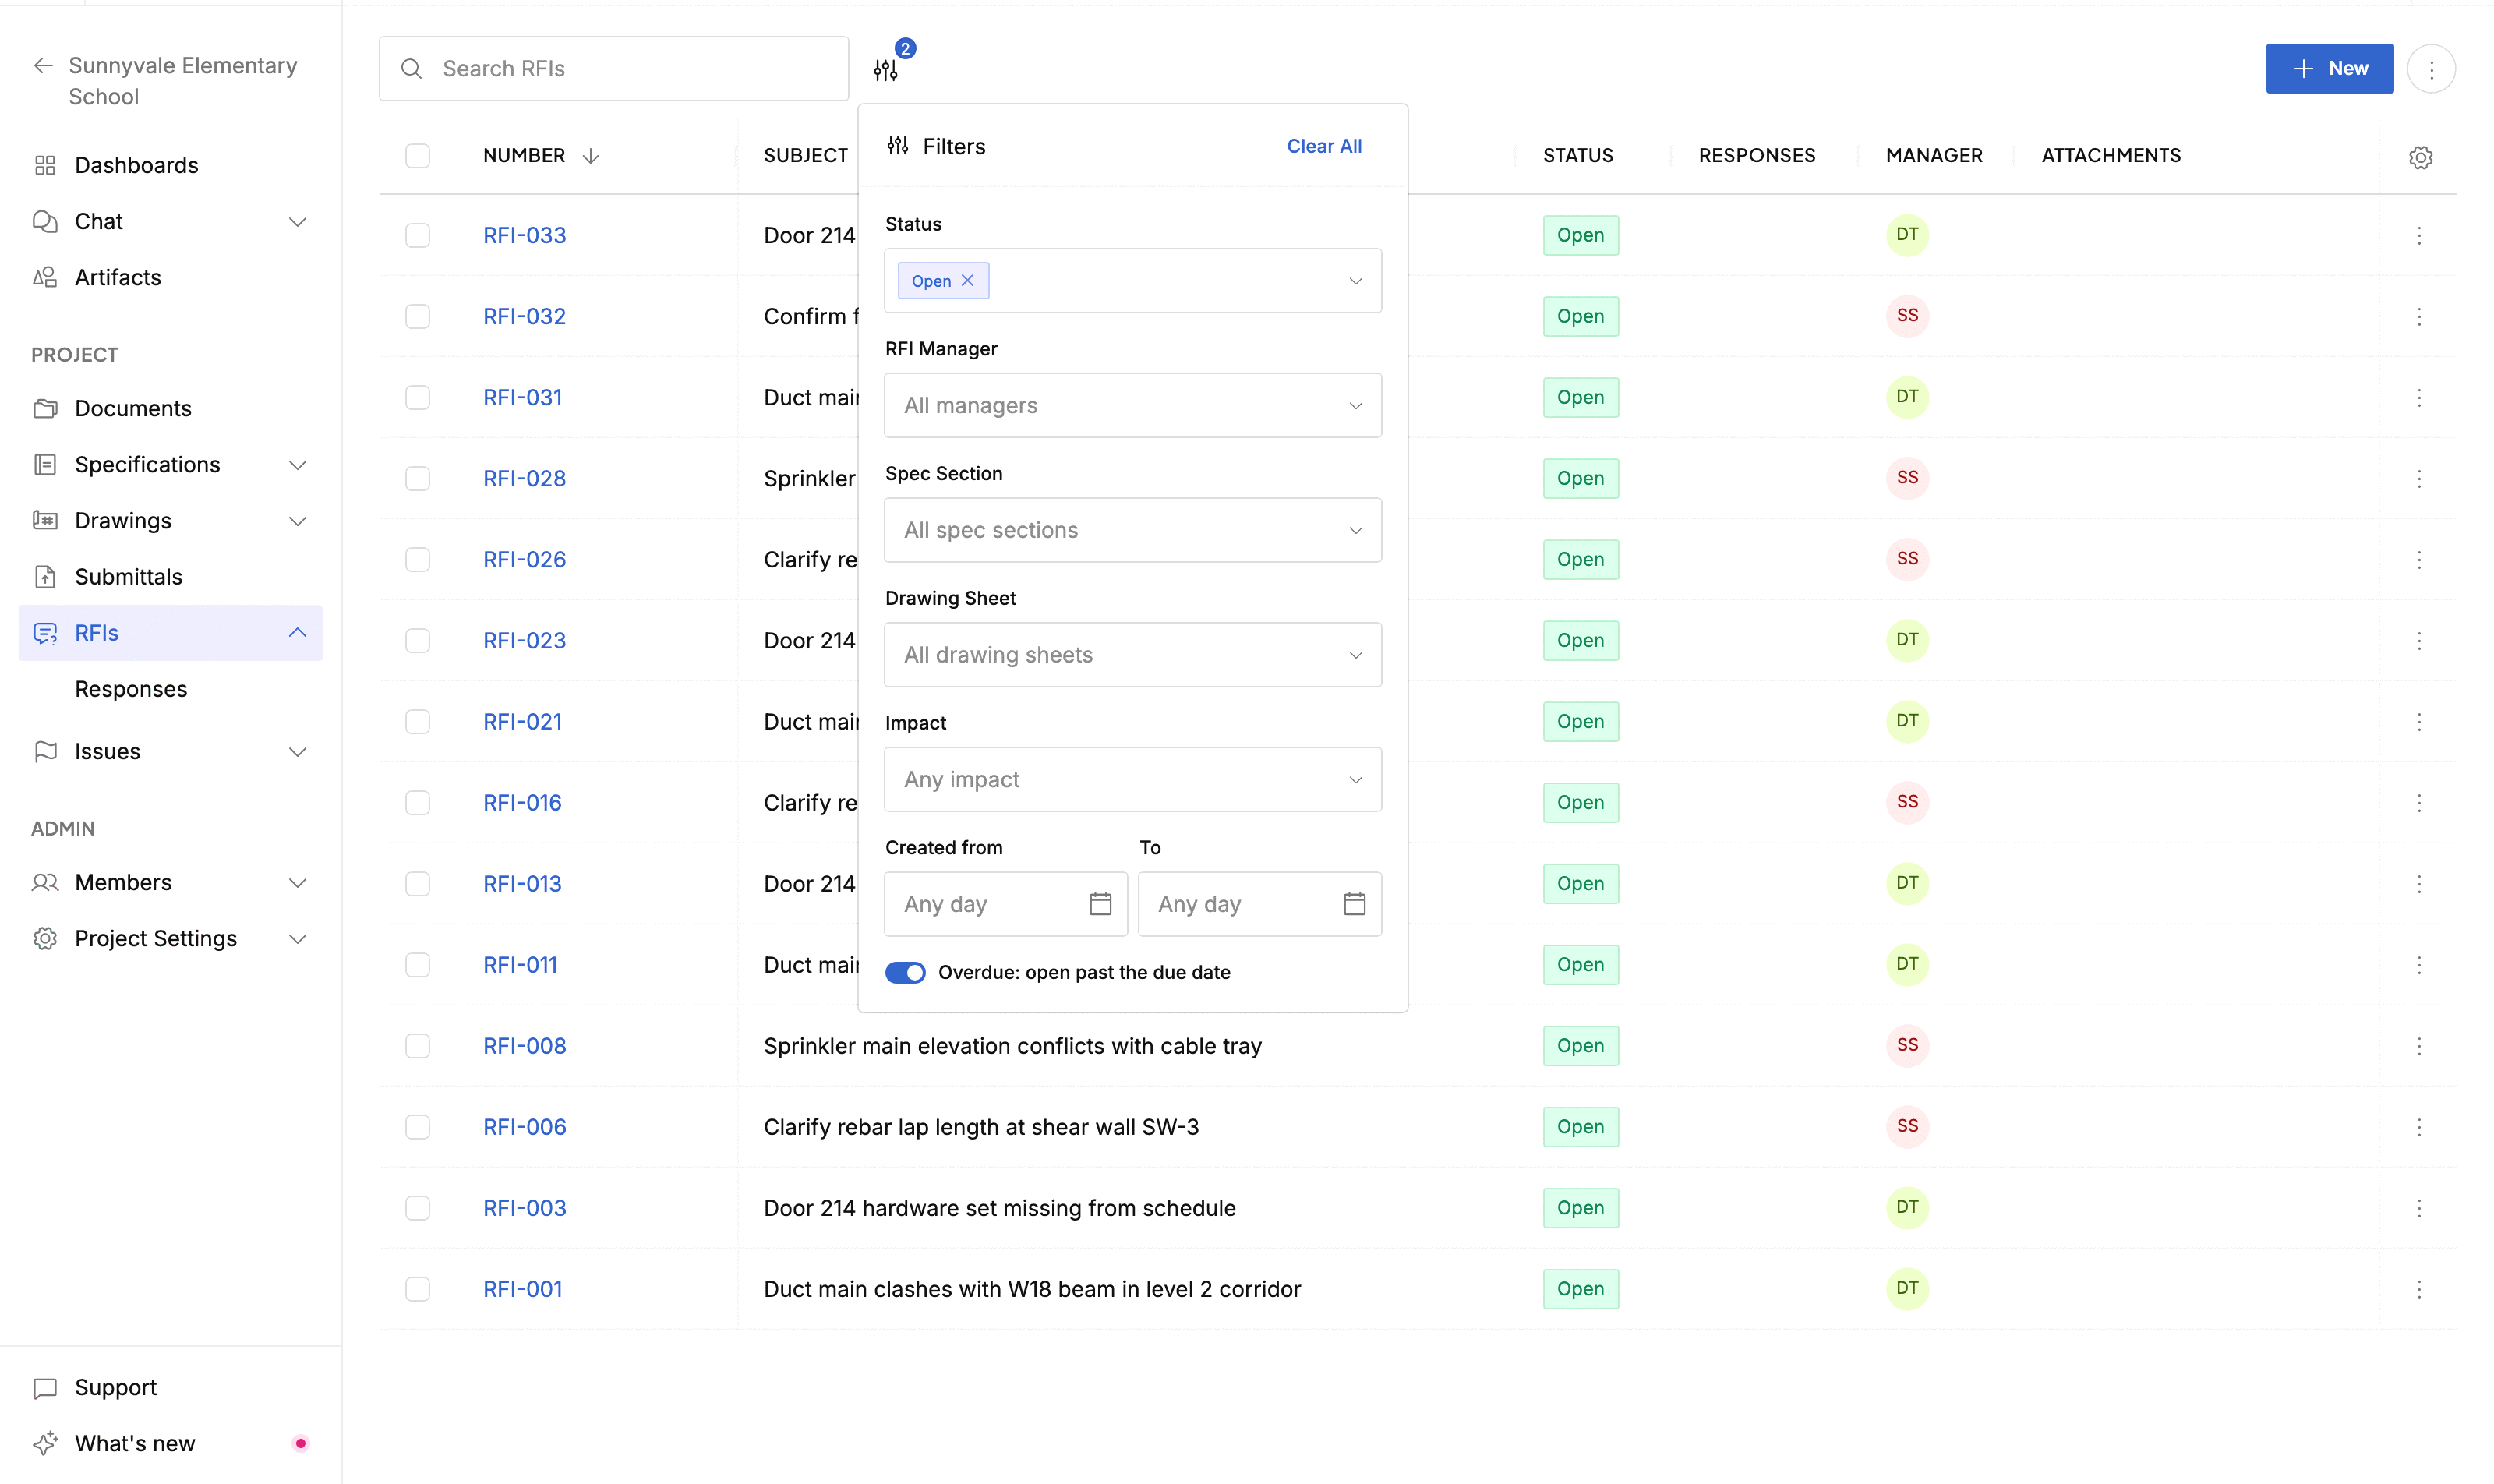Select the checkbox for RFI-006

pos(417,1127)
